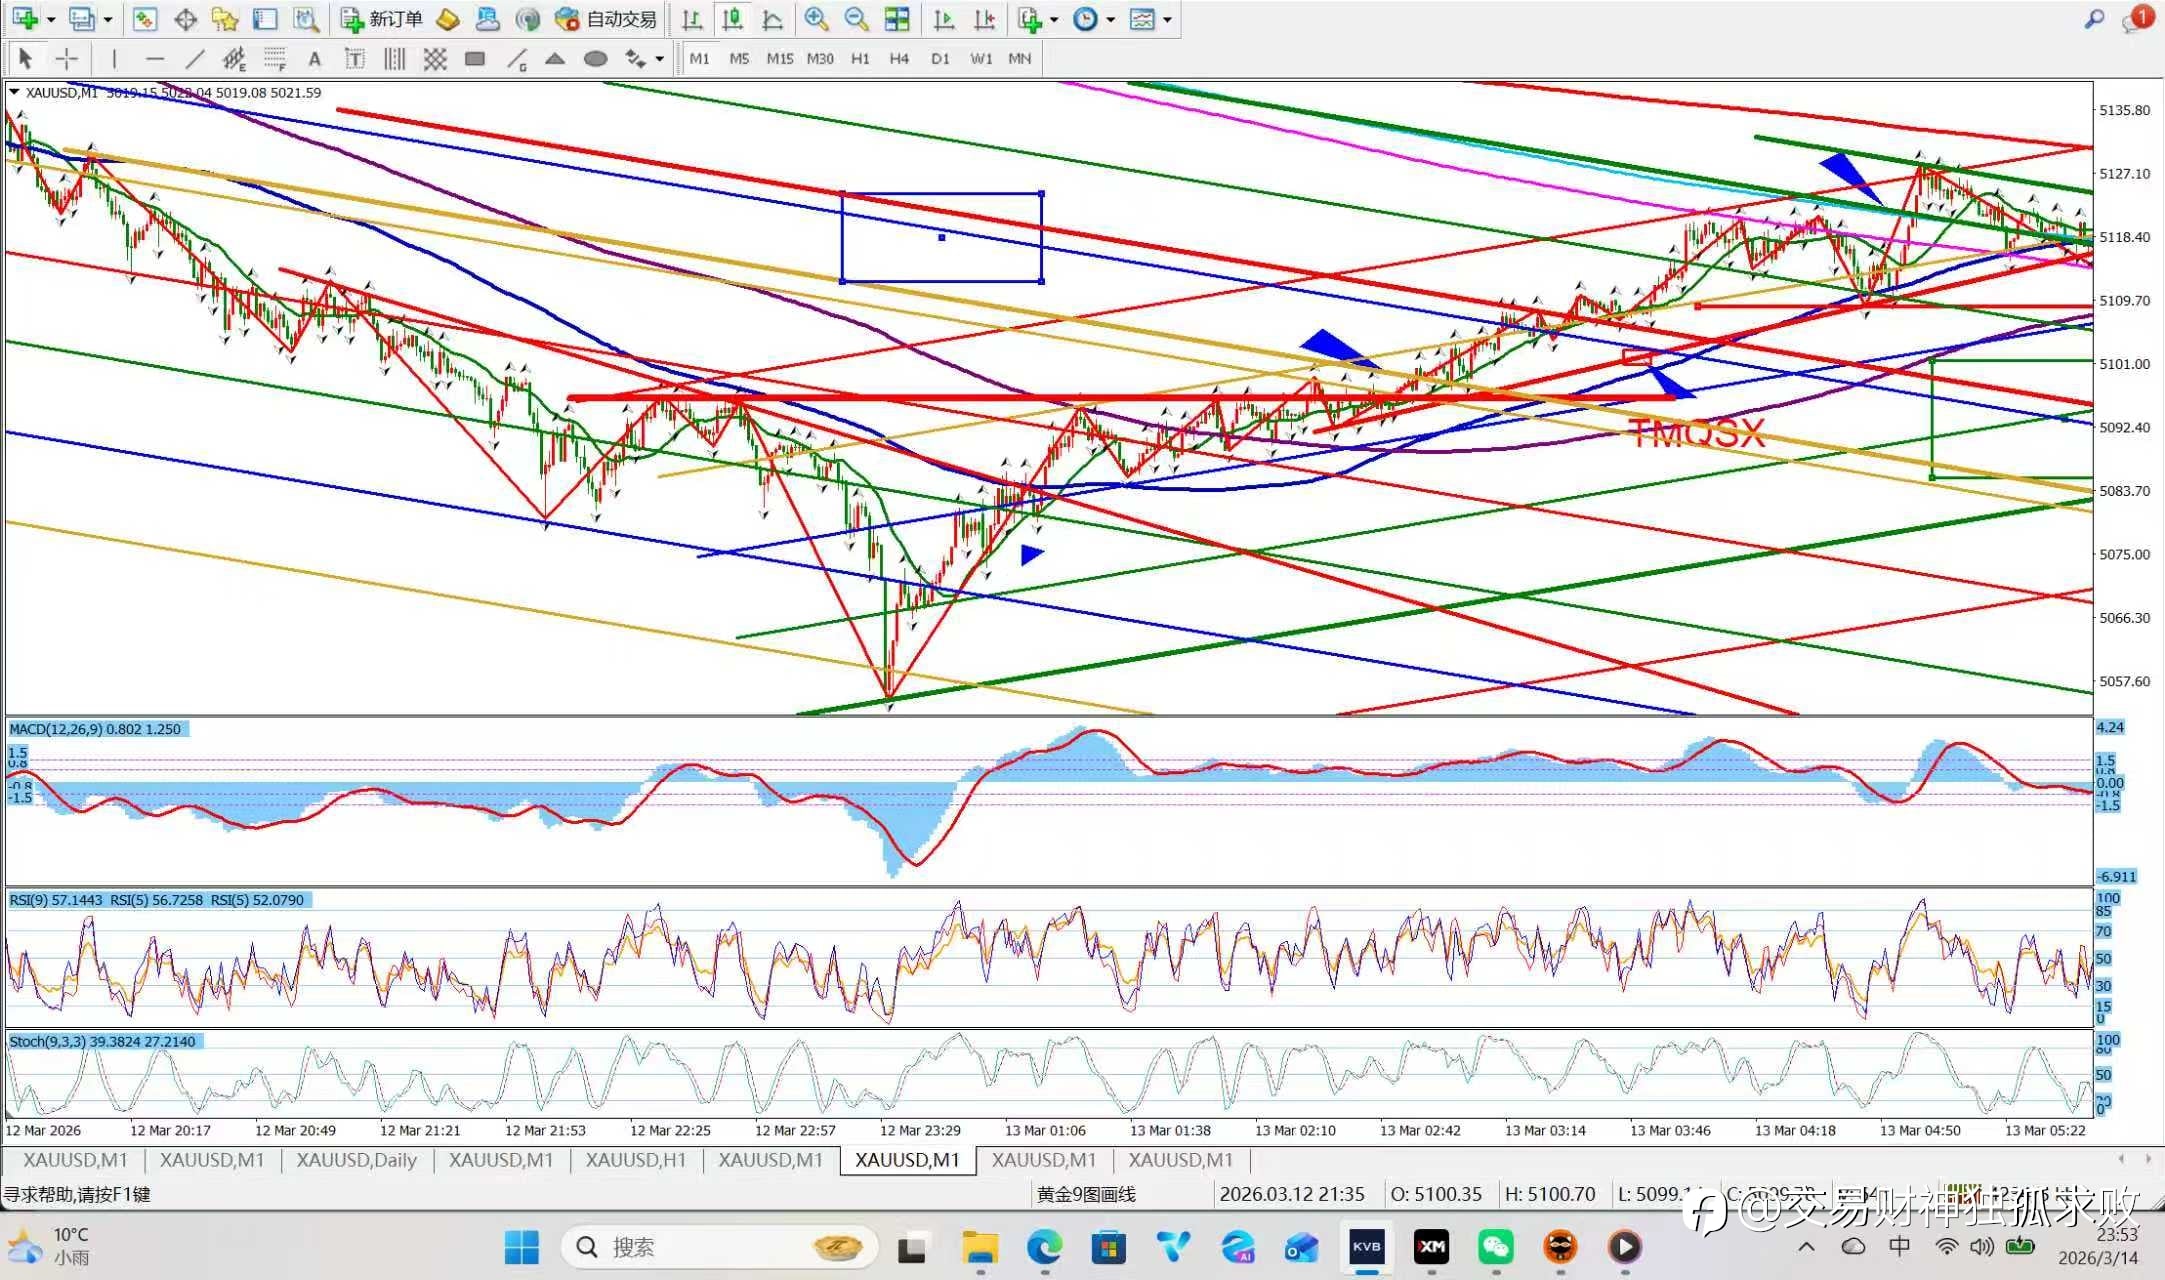
Task: Pick the trendline drawing tool
Action: (x=195, y=59)
